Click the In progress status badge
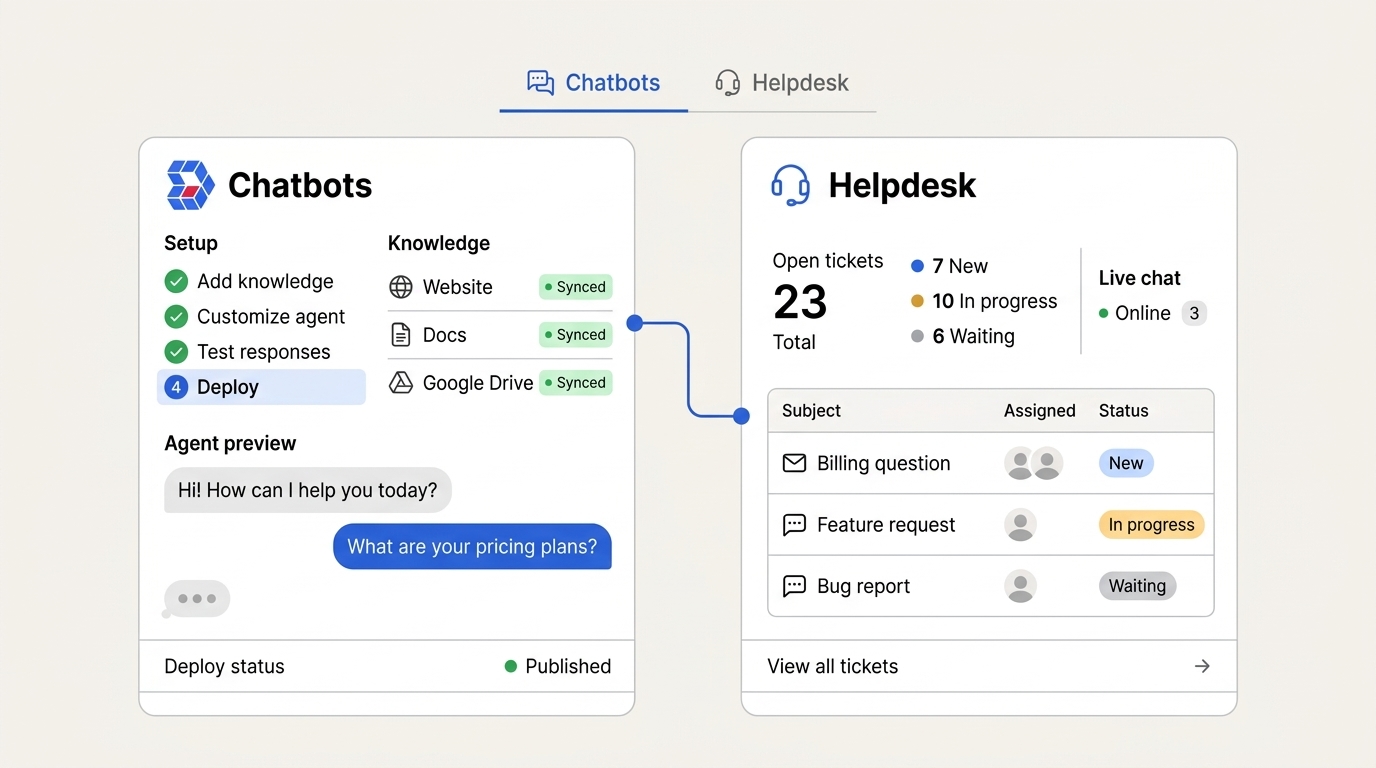 click(x=1151, y=525)
